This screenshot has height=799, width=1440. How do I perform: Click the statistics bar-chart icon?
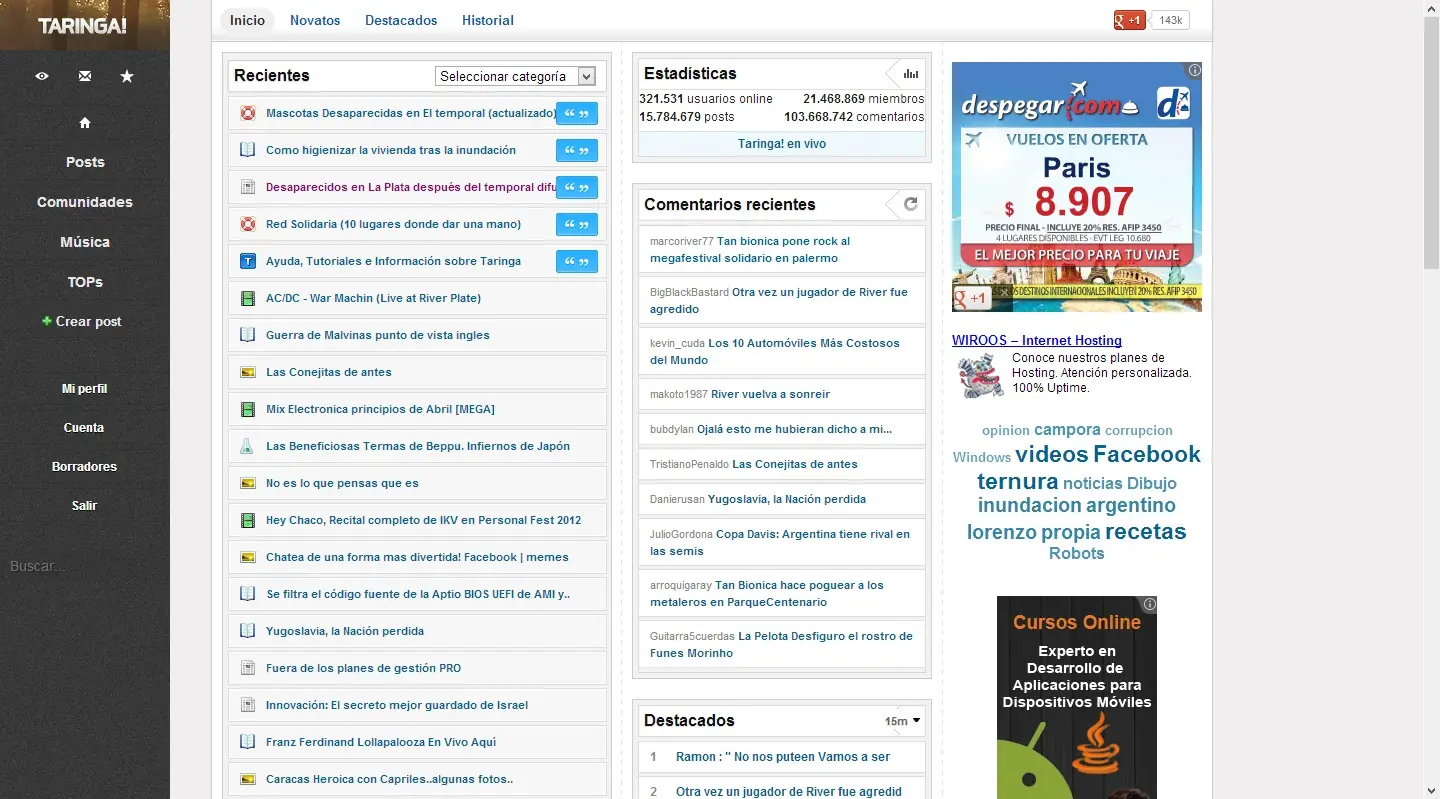910,73
